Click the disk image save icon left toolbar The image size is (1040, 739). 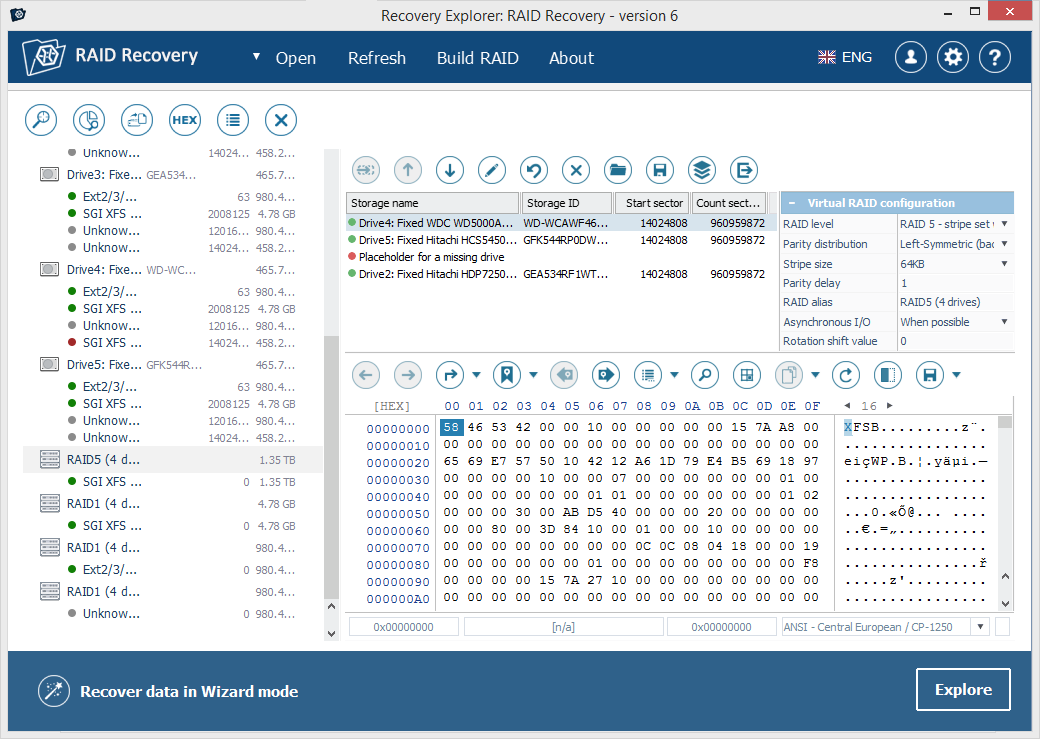pyautogui.click(x=137, y=120)
